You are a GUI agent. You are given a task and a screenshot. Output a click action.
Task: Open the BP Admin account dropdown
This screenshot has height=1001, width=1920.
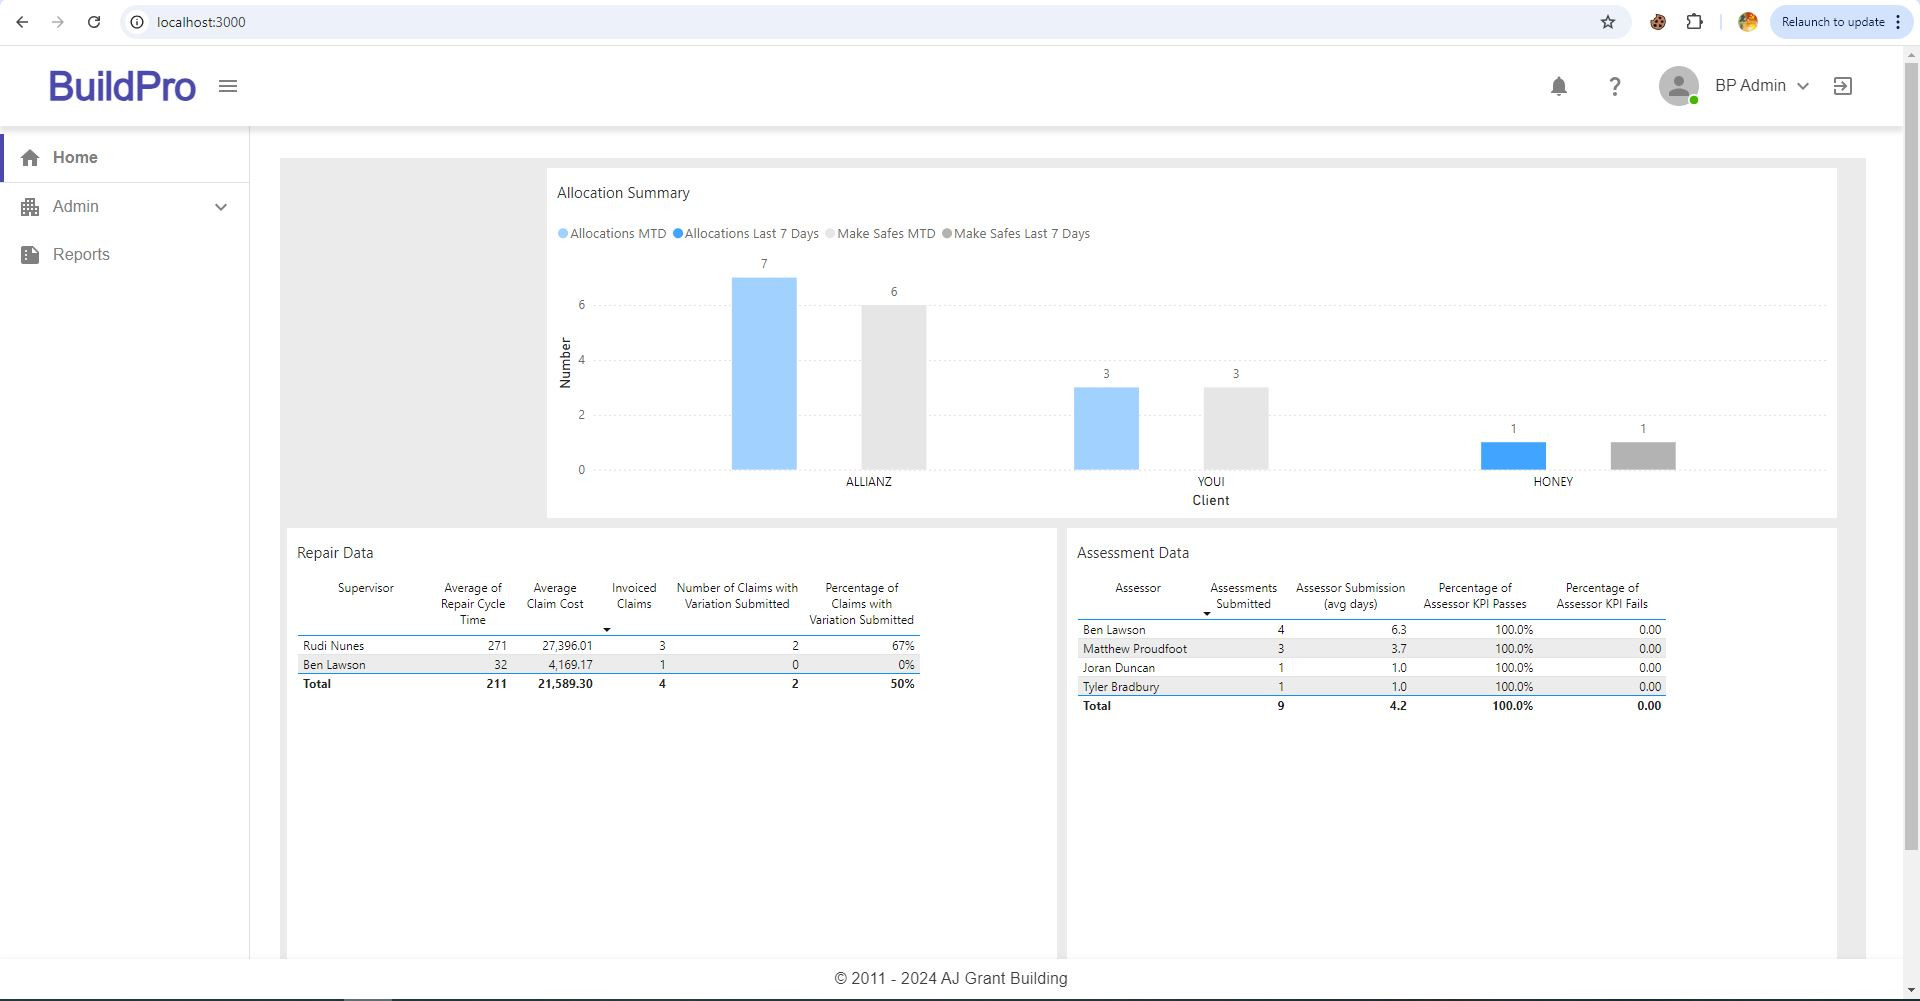click(1762, 86)
